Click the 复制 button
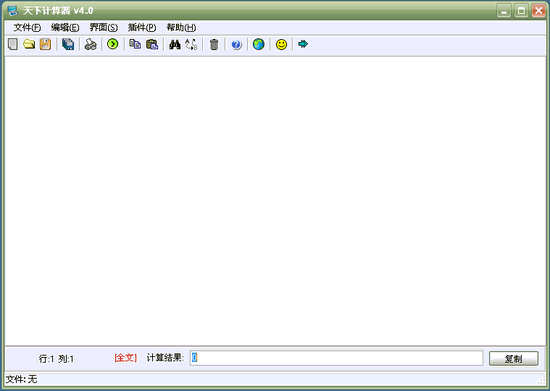The height and width of the screenshot is (391, 550). point(514,358)
